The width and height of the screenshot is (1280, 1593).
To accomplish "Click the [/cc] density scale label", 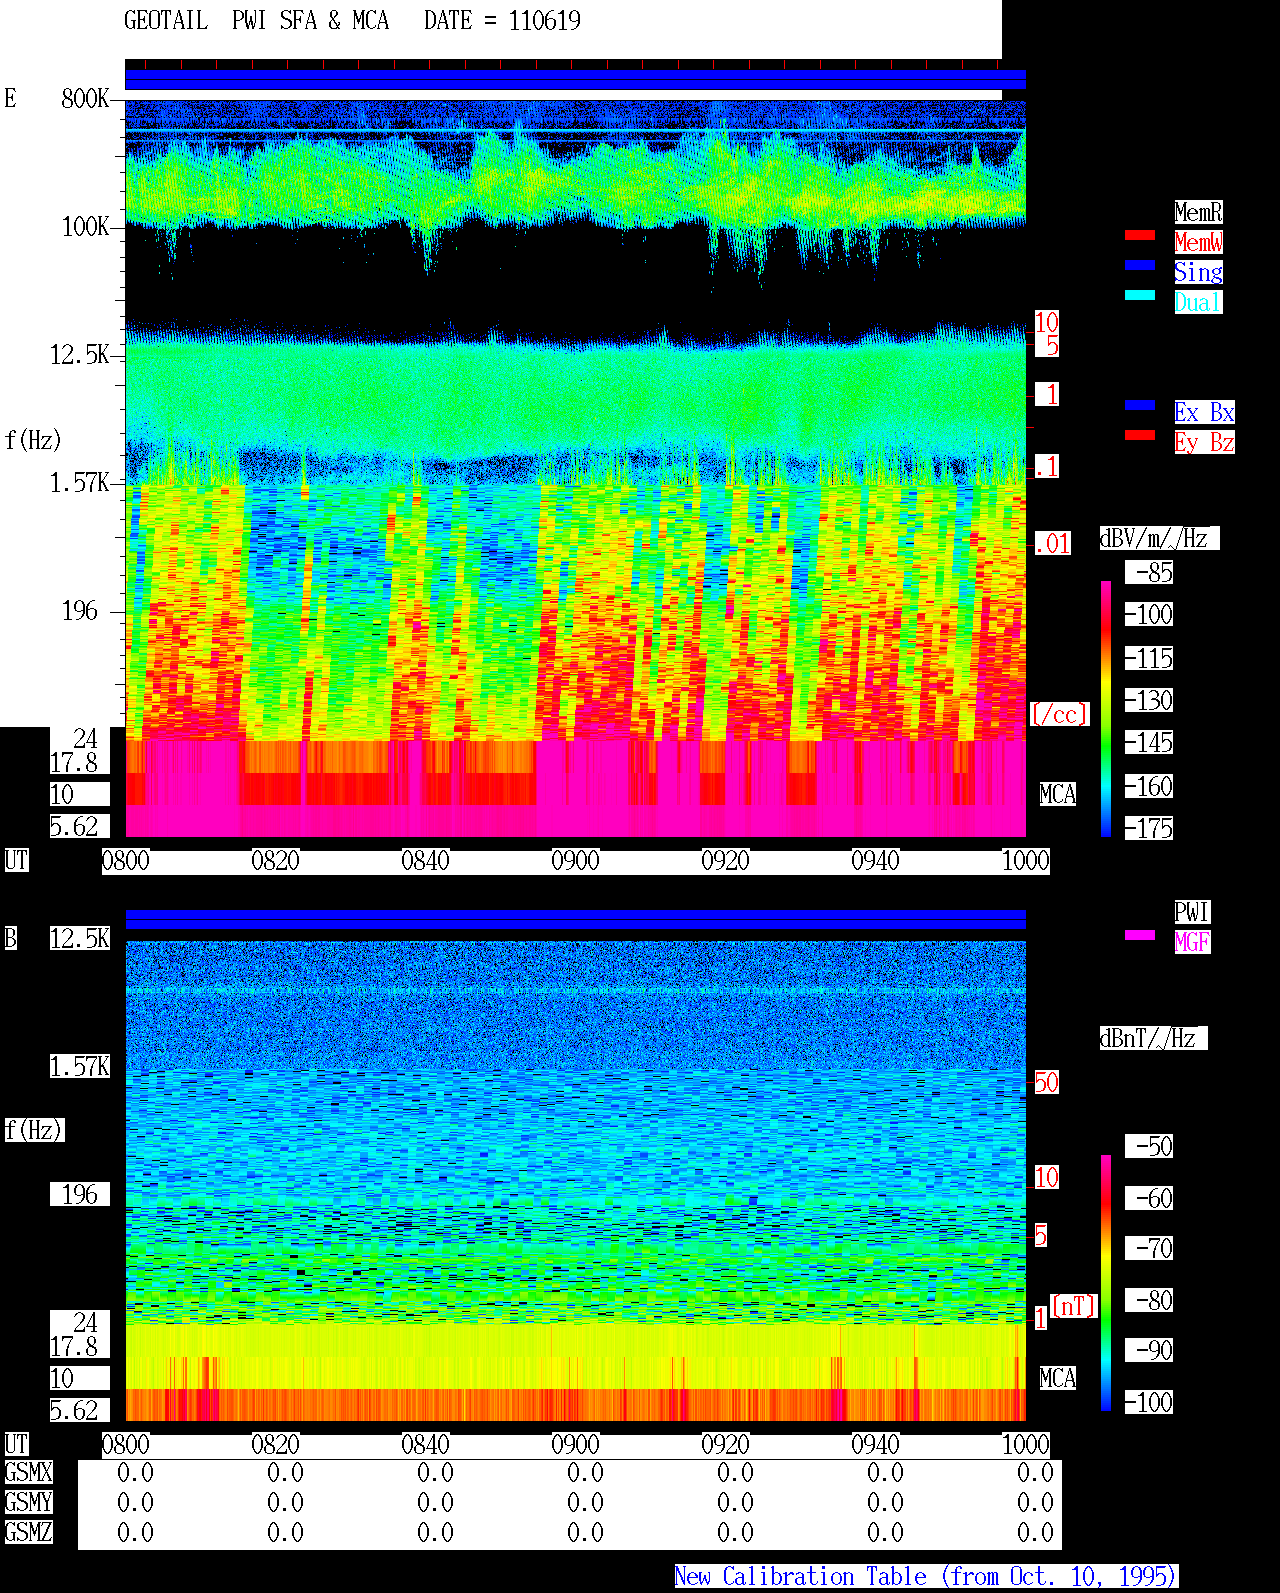I will (1059, 715).
